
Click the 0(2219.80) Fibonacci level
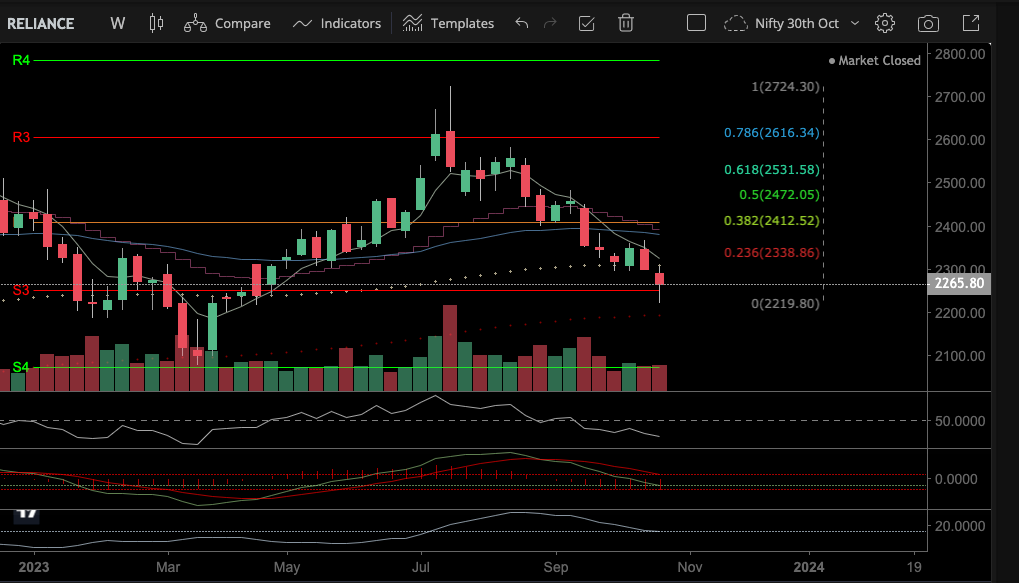(785, 304)
